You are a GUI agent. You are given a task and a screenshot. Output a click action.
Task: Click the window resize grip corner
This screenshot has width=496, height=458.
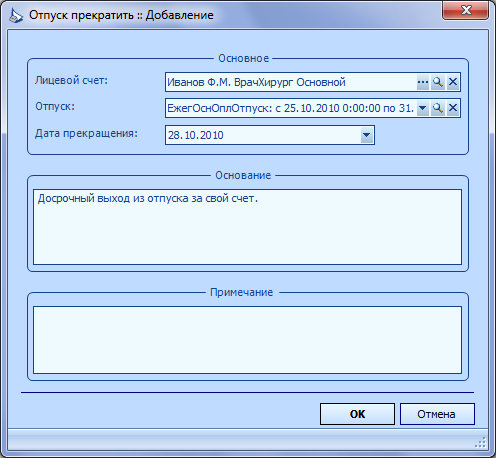[480, 443]
